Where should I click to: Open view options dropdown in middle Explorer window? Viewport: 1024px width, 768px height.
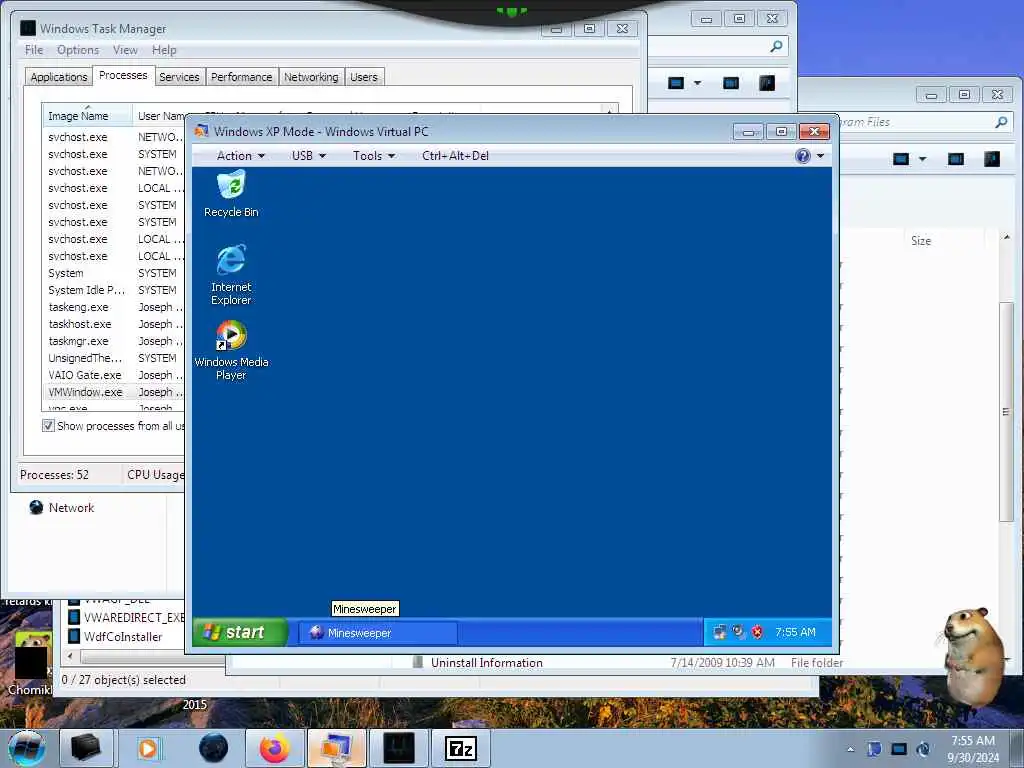(697, 83)
